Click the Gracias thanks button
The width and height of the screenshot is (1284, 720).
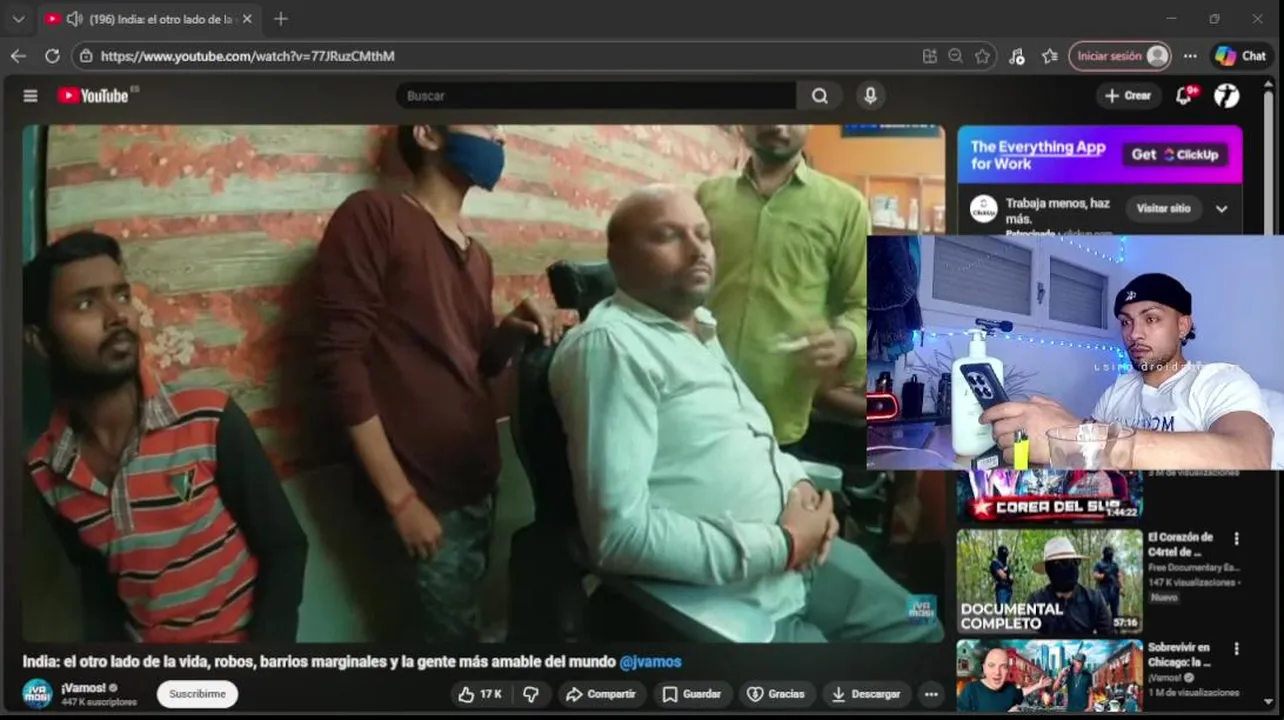(776, 694)
